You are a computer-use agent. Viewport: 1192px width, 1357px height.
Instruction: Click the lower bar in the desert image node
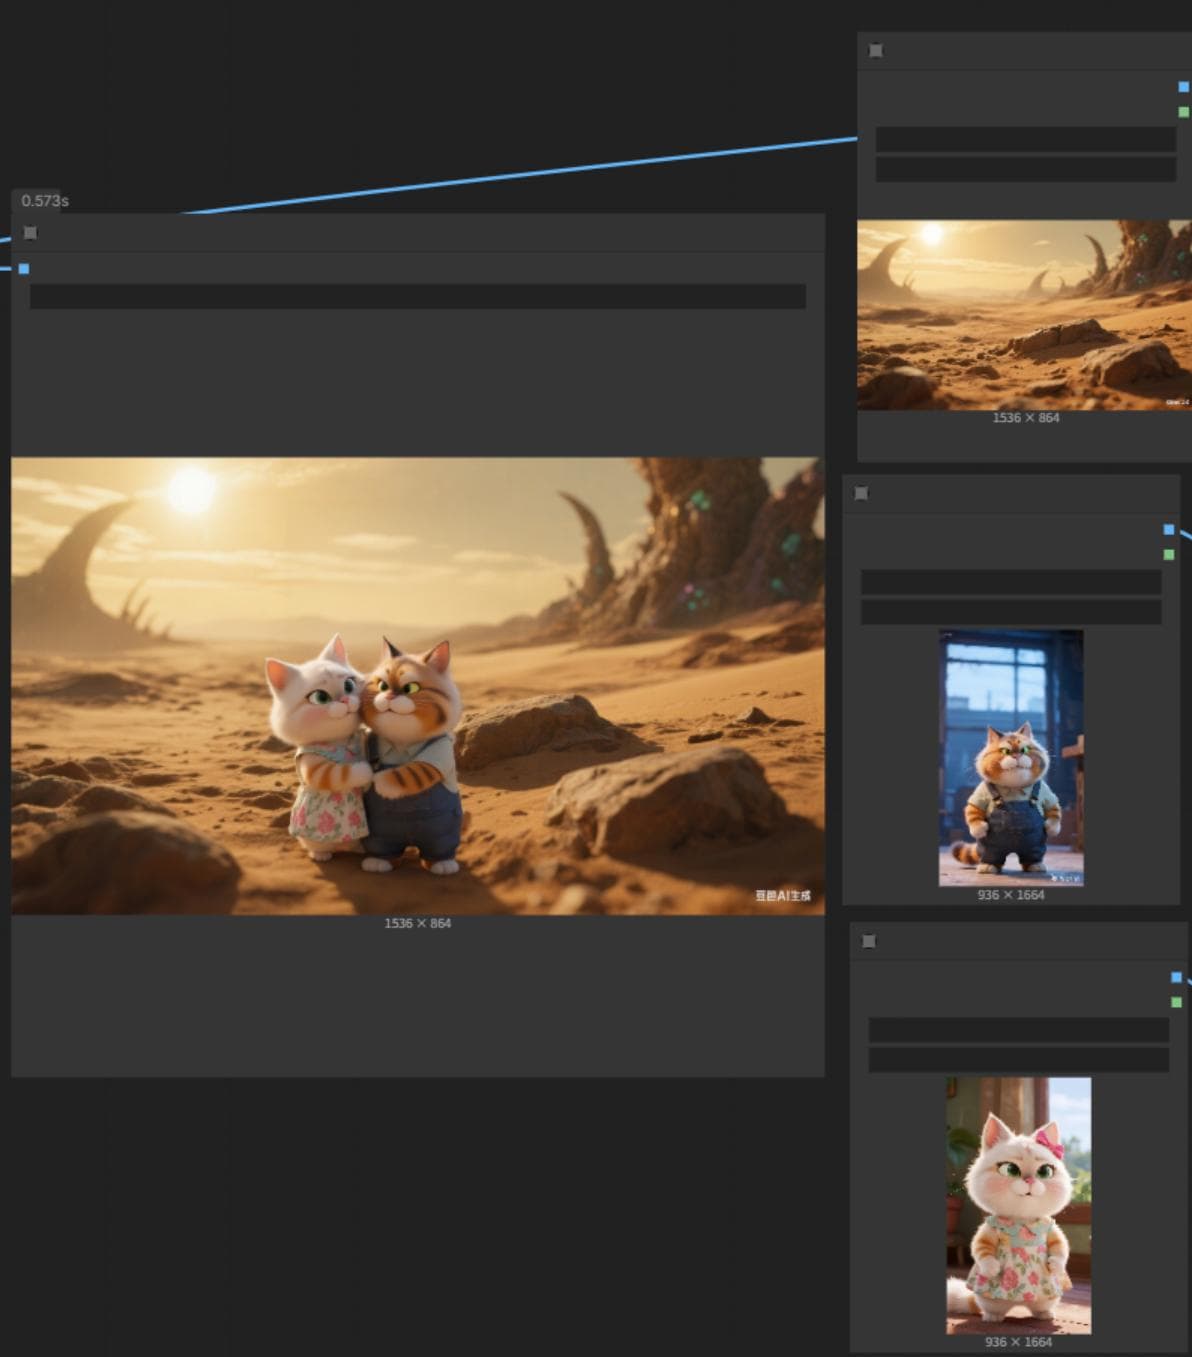(x=1026, y=169)
